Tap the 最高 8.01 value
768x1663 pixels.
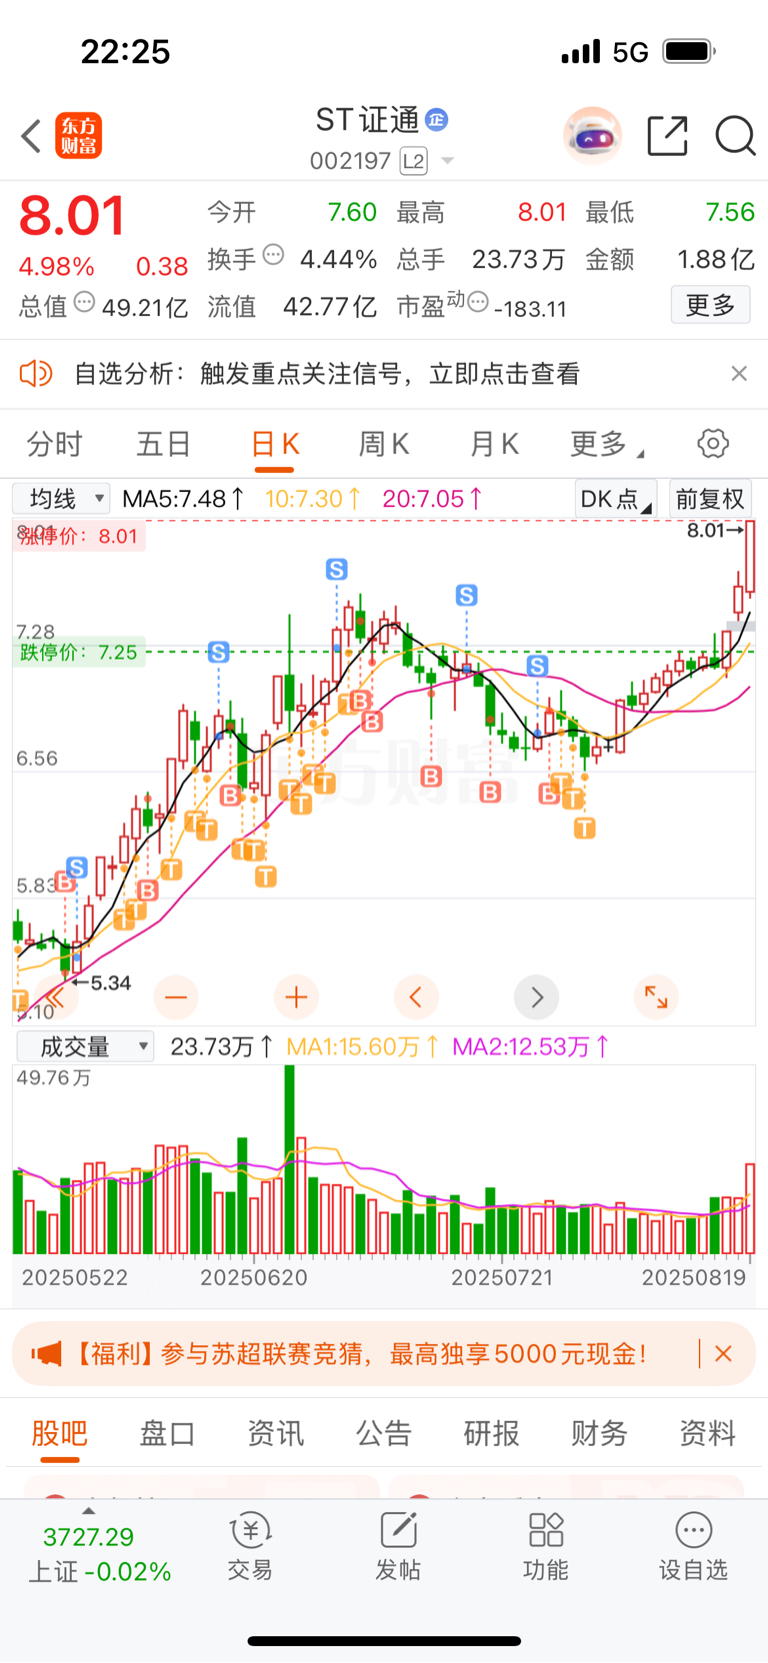(x=542, y=213)
